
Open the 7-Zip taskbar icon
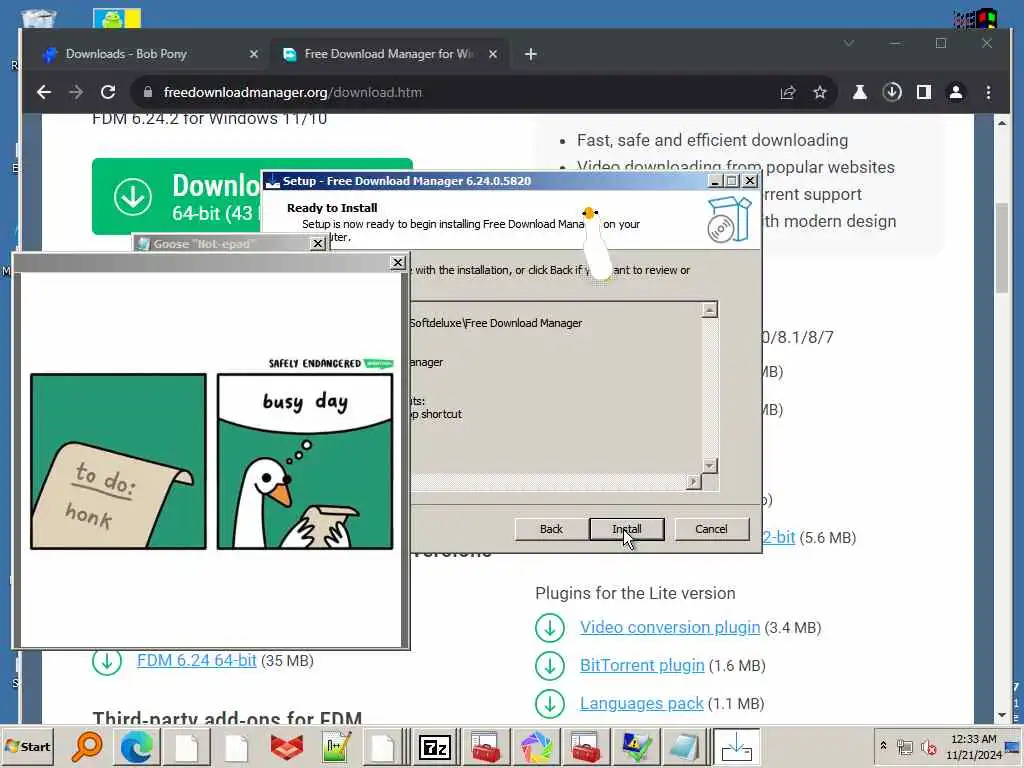(435, 746)
